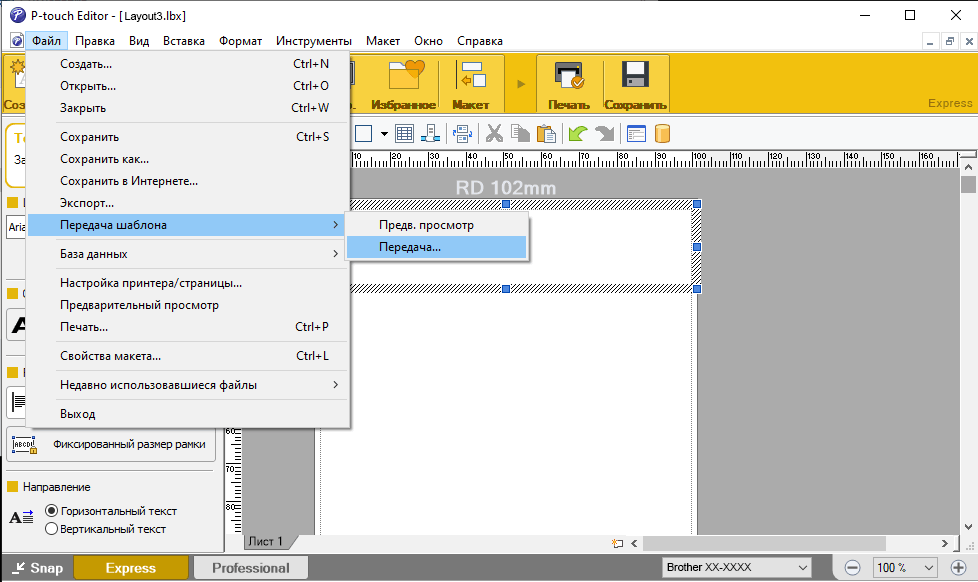Click the Save (Сохранить) floppy disk icon

pos(635,83)
